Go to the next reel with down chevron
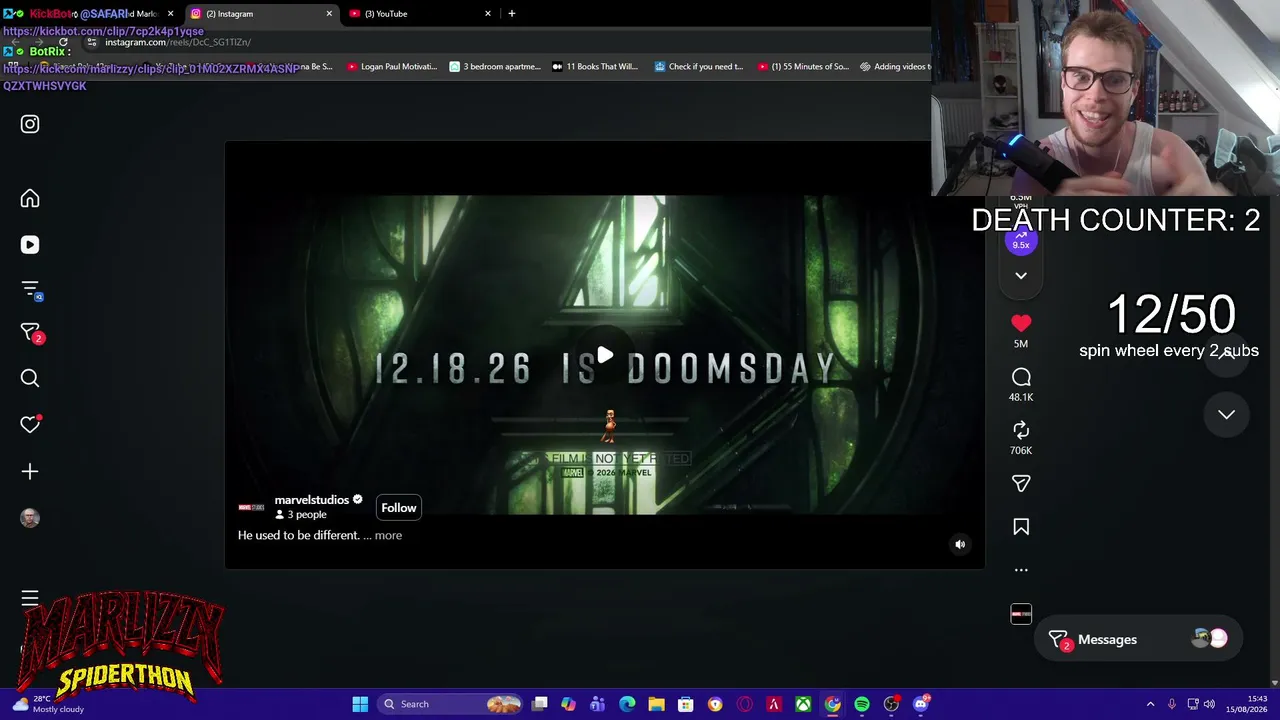Image resolution: width=1280 pixels, height=720 pixels. coord(1226,414)
